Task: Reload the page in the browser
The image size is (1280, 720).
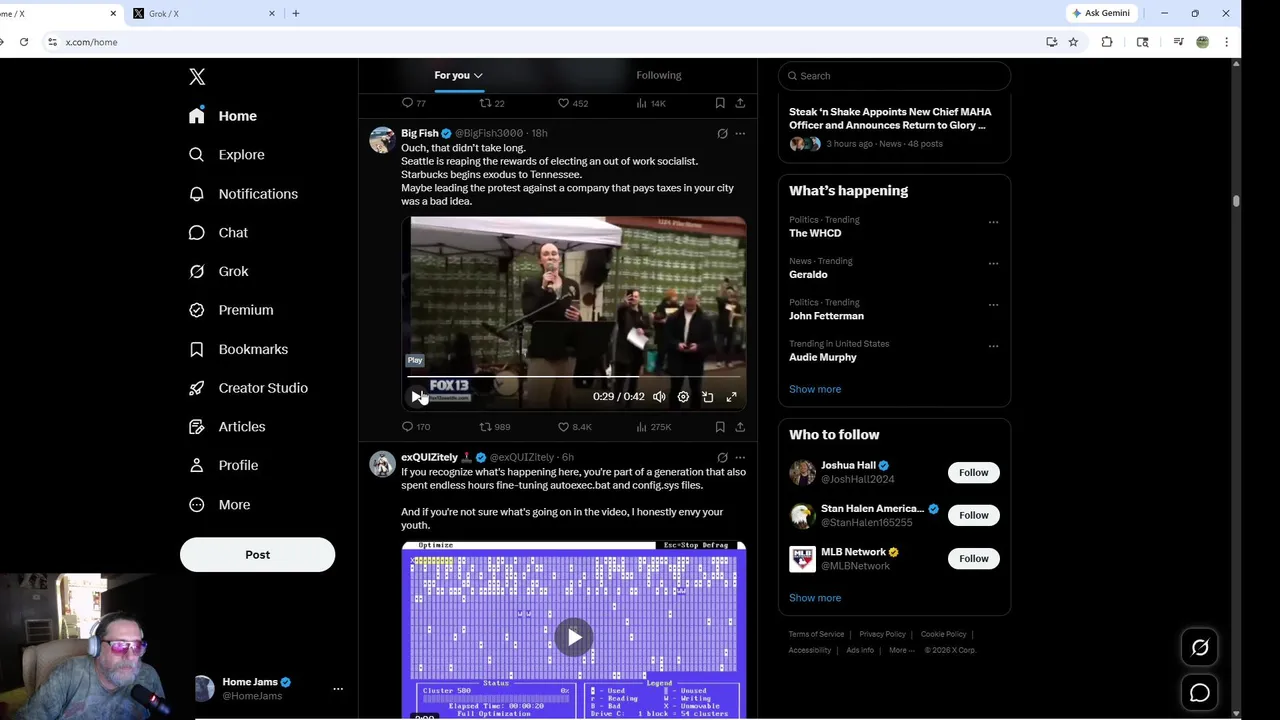Action: [24, 42]
